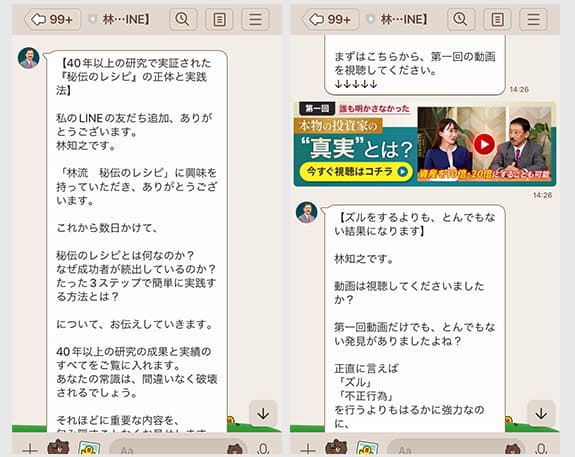Click the 今すぐ視聴はコチラ yellow button

click(x=356, y=171)
